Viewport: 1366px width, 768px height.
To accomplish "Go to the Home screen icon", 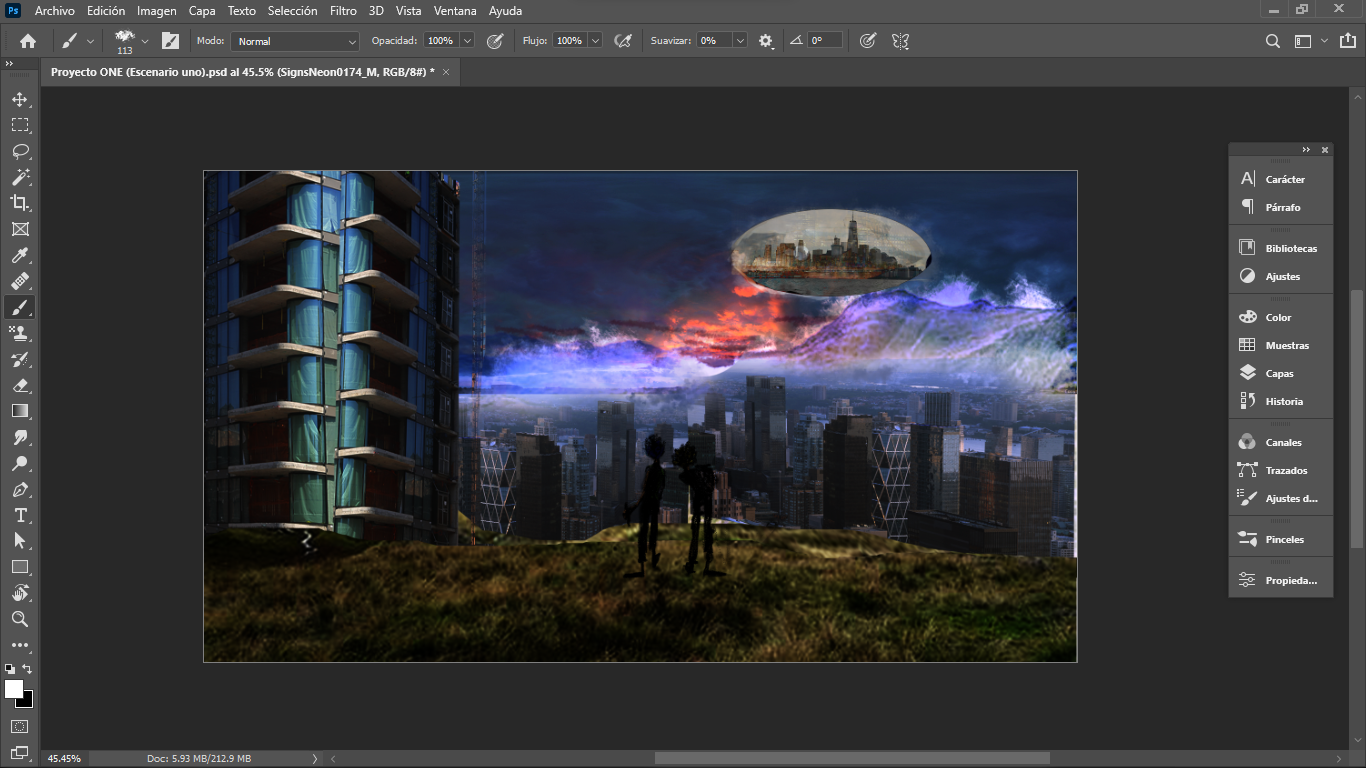I will pyautogui.click(x=28, y=41).
